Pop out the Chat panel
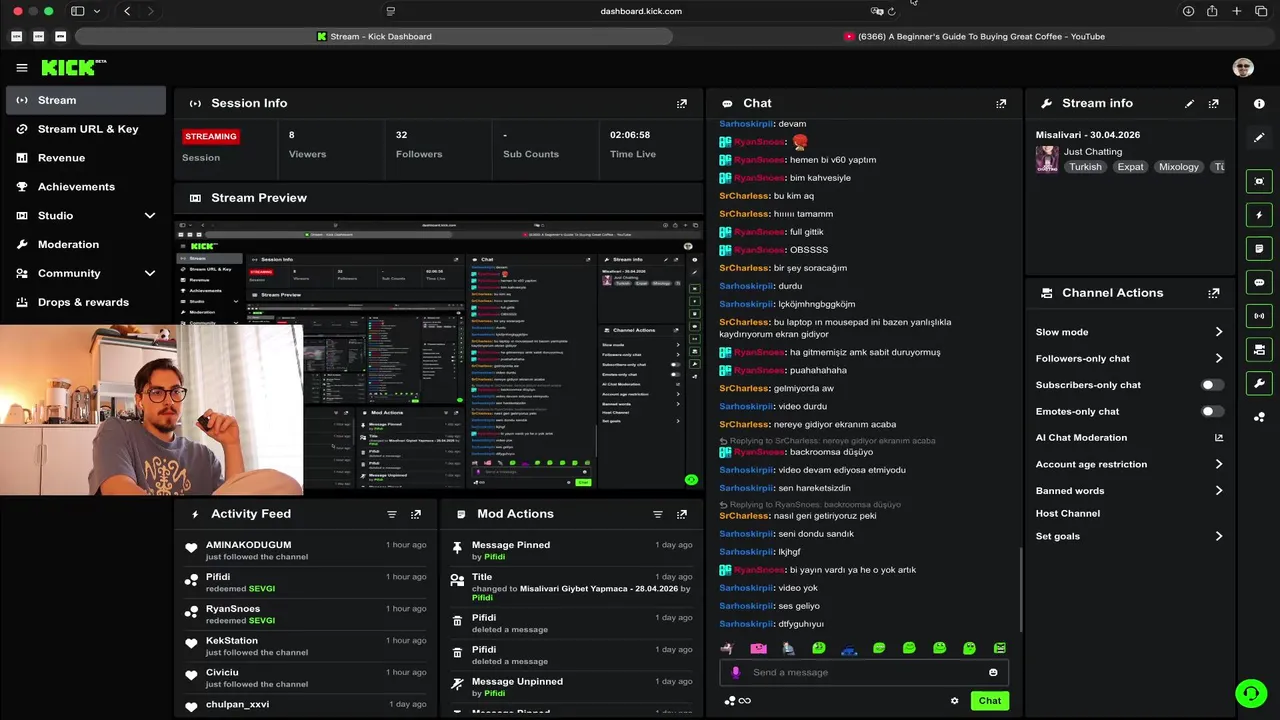 click(1001, 103)
